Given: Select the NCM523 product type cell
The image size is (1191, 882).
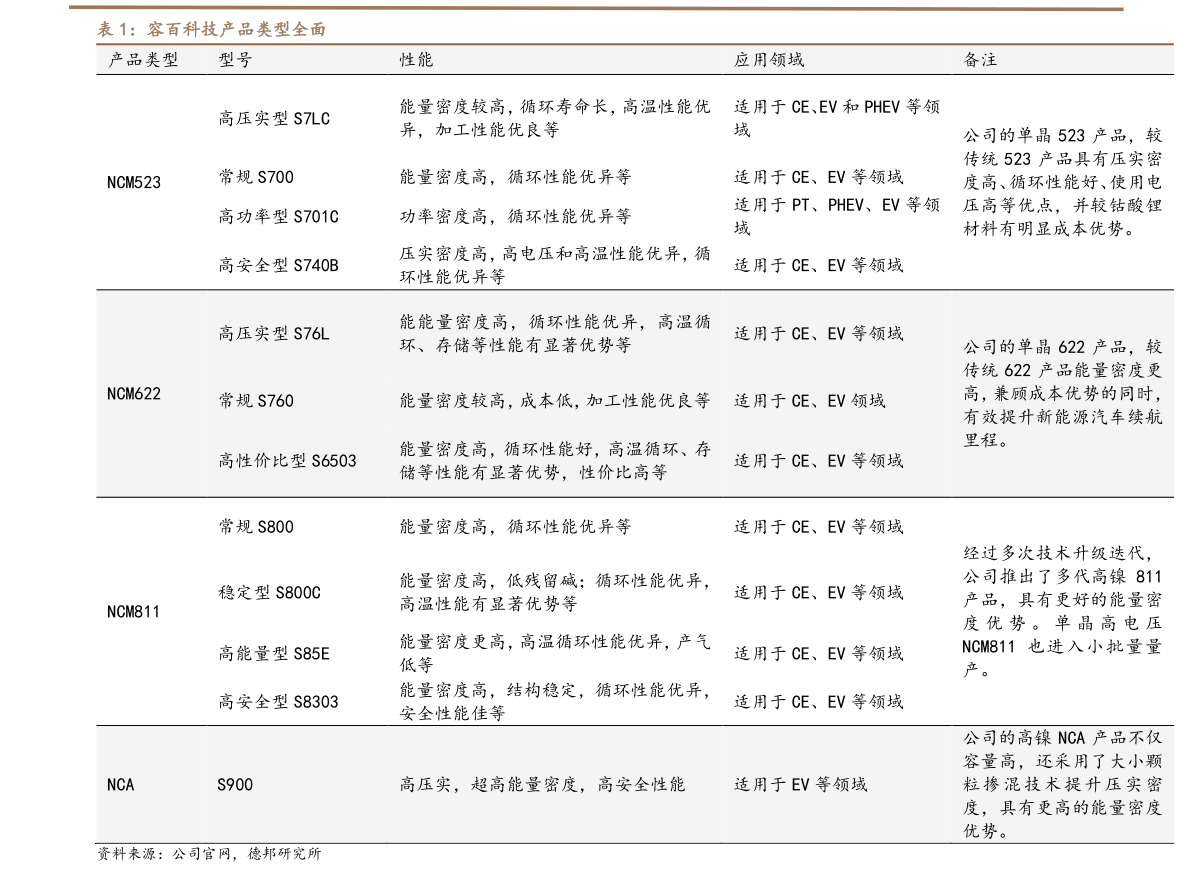Looking at the screenshot, I should [x=133, y=183].
